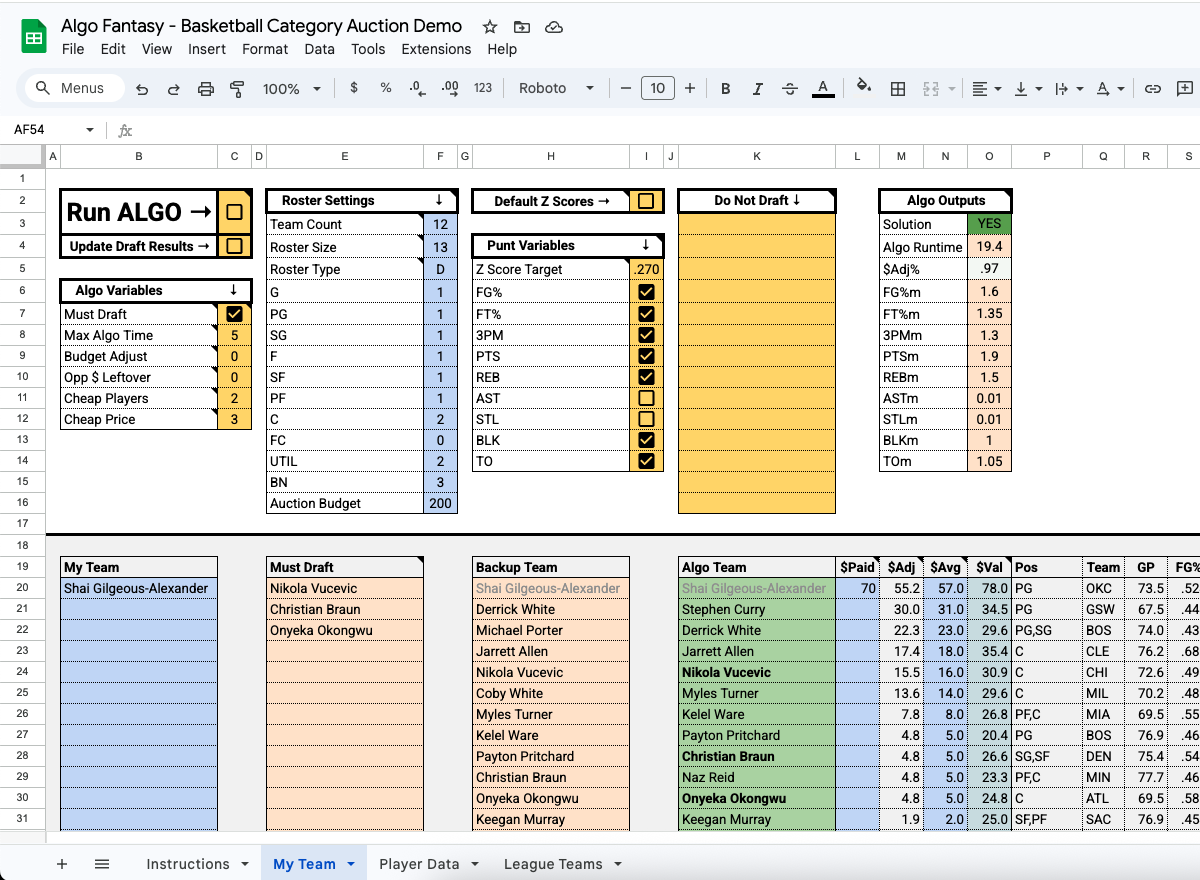1200x880 pixels.
Task: Check the Run ALGO checkbox
Action: point(235,212)
